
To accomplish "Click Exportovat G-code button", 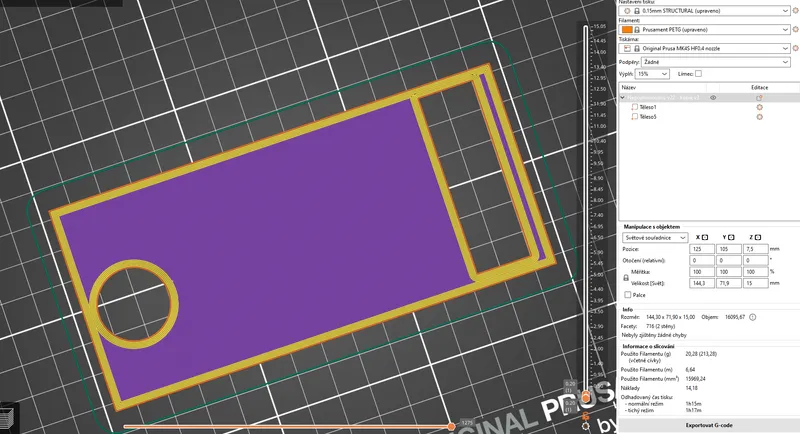I will tap(706, 425).
